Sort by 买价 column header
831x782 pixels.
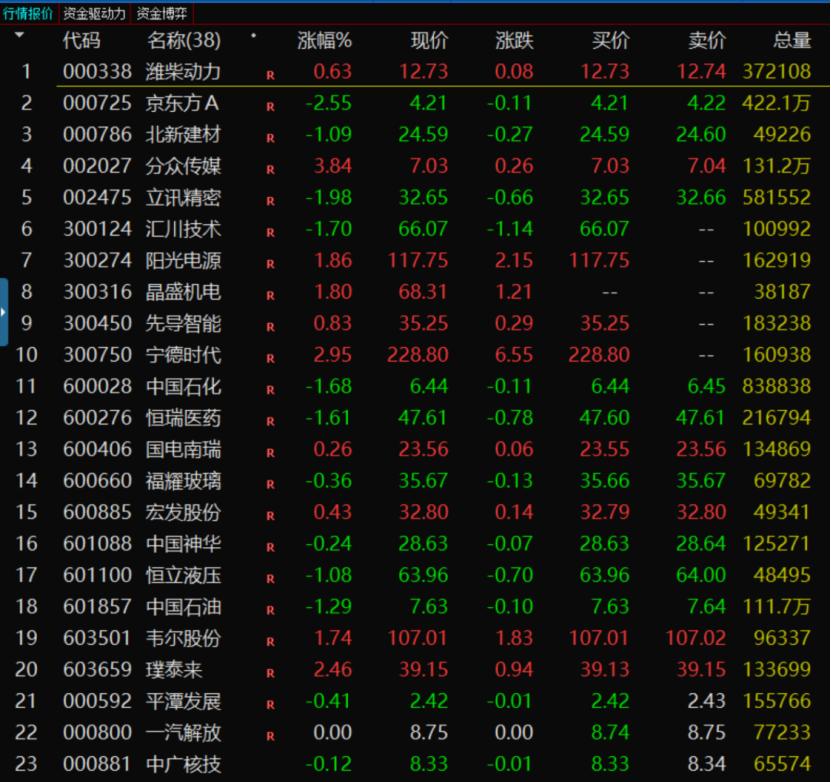coord(611,40)
